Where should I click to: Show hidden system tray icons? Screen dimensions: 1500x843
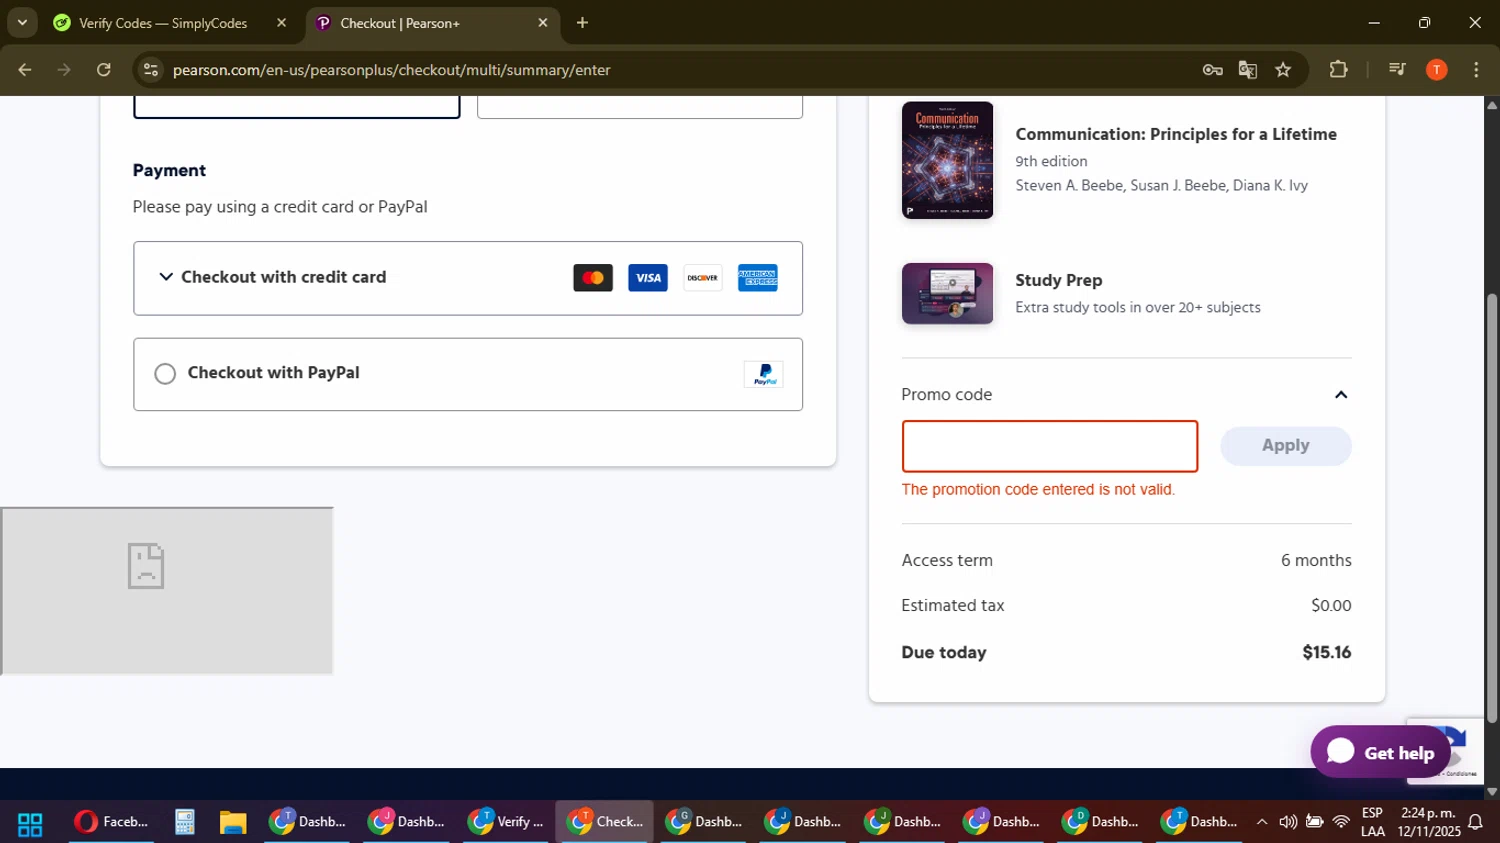pyautogui.click(x=1262, y=822)
